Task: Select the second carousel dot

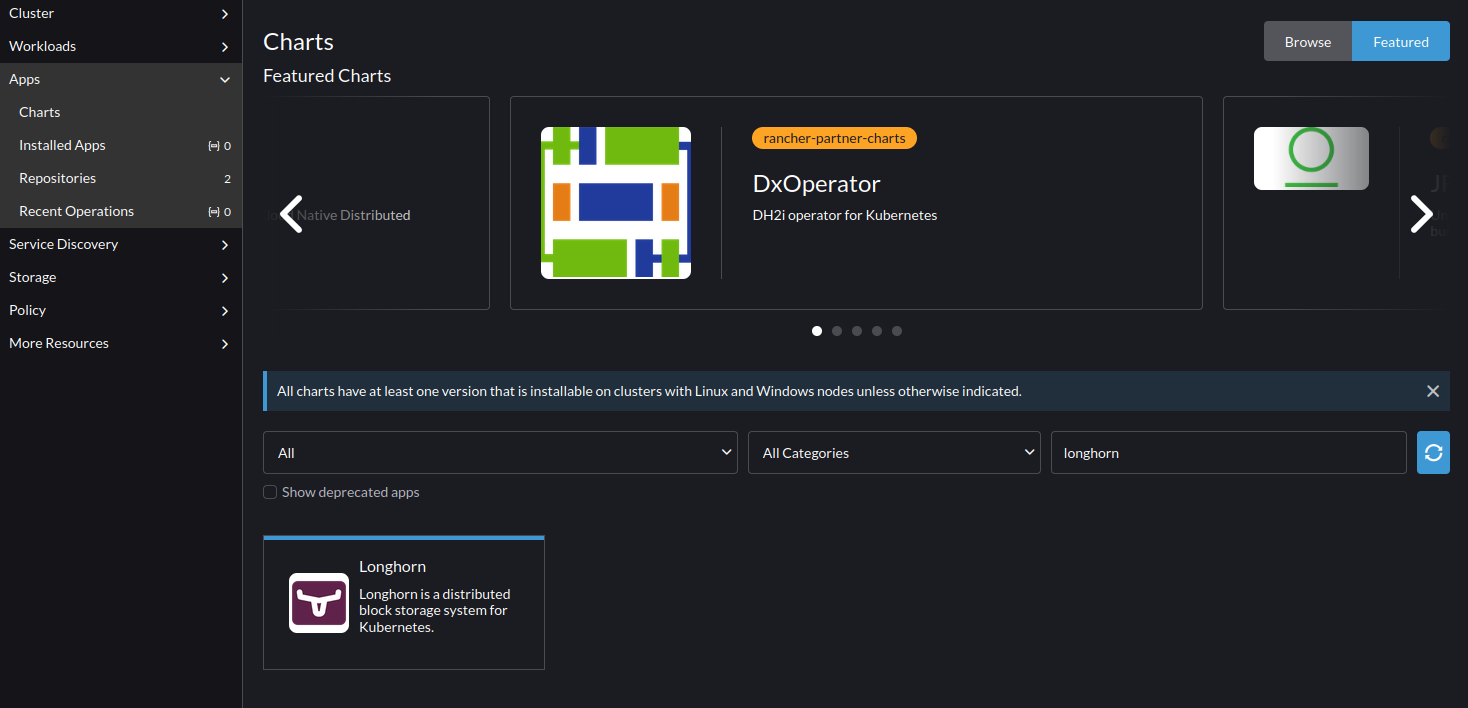Action: click(x=837, y=331)
